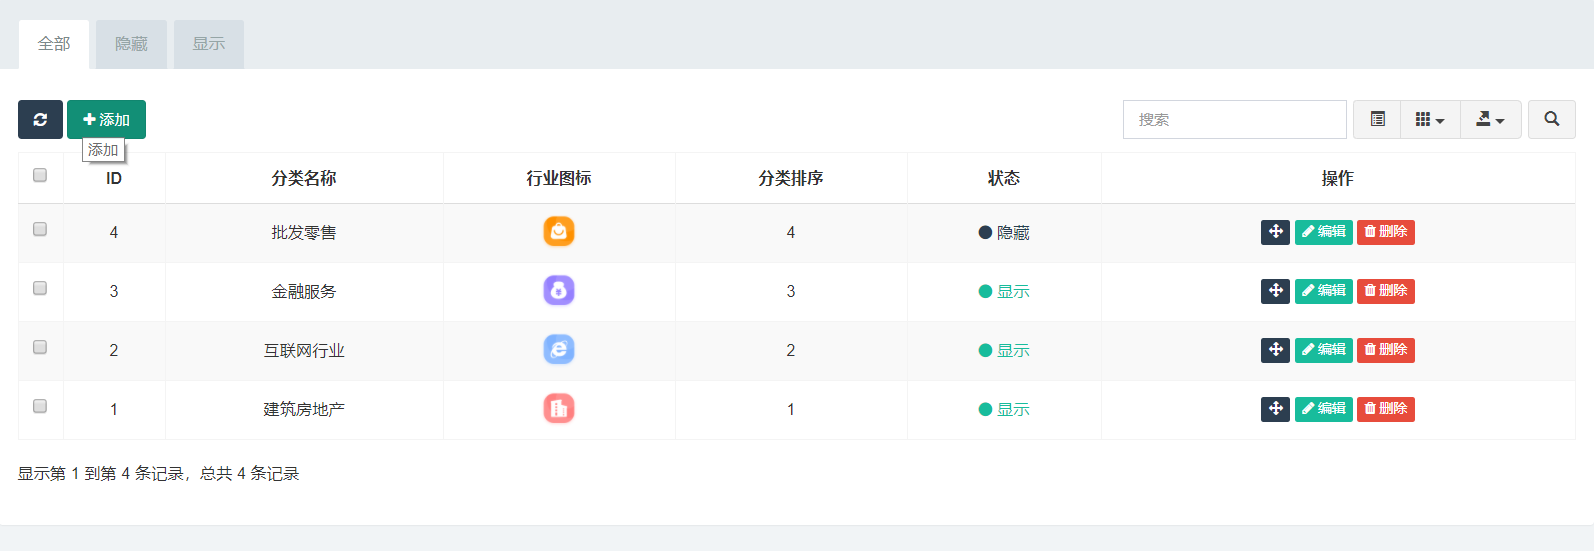This screenshot has height=551, width=1594.
Task: Click the drag-move icon for 批发零售 row
Action: click(x=1275, y=232)
